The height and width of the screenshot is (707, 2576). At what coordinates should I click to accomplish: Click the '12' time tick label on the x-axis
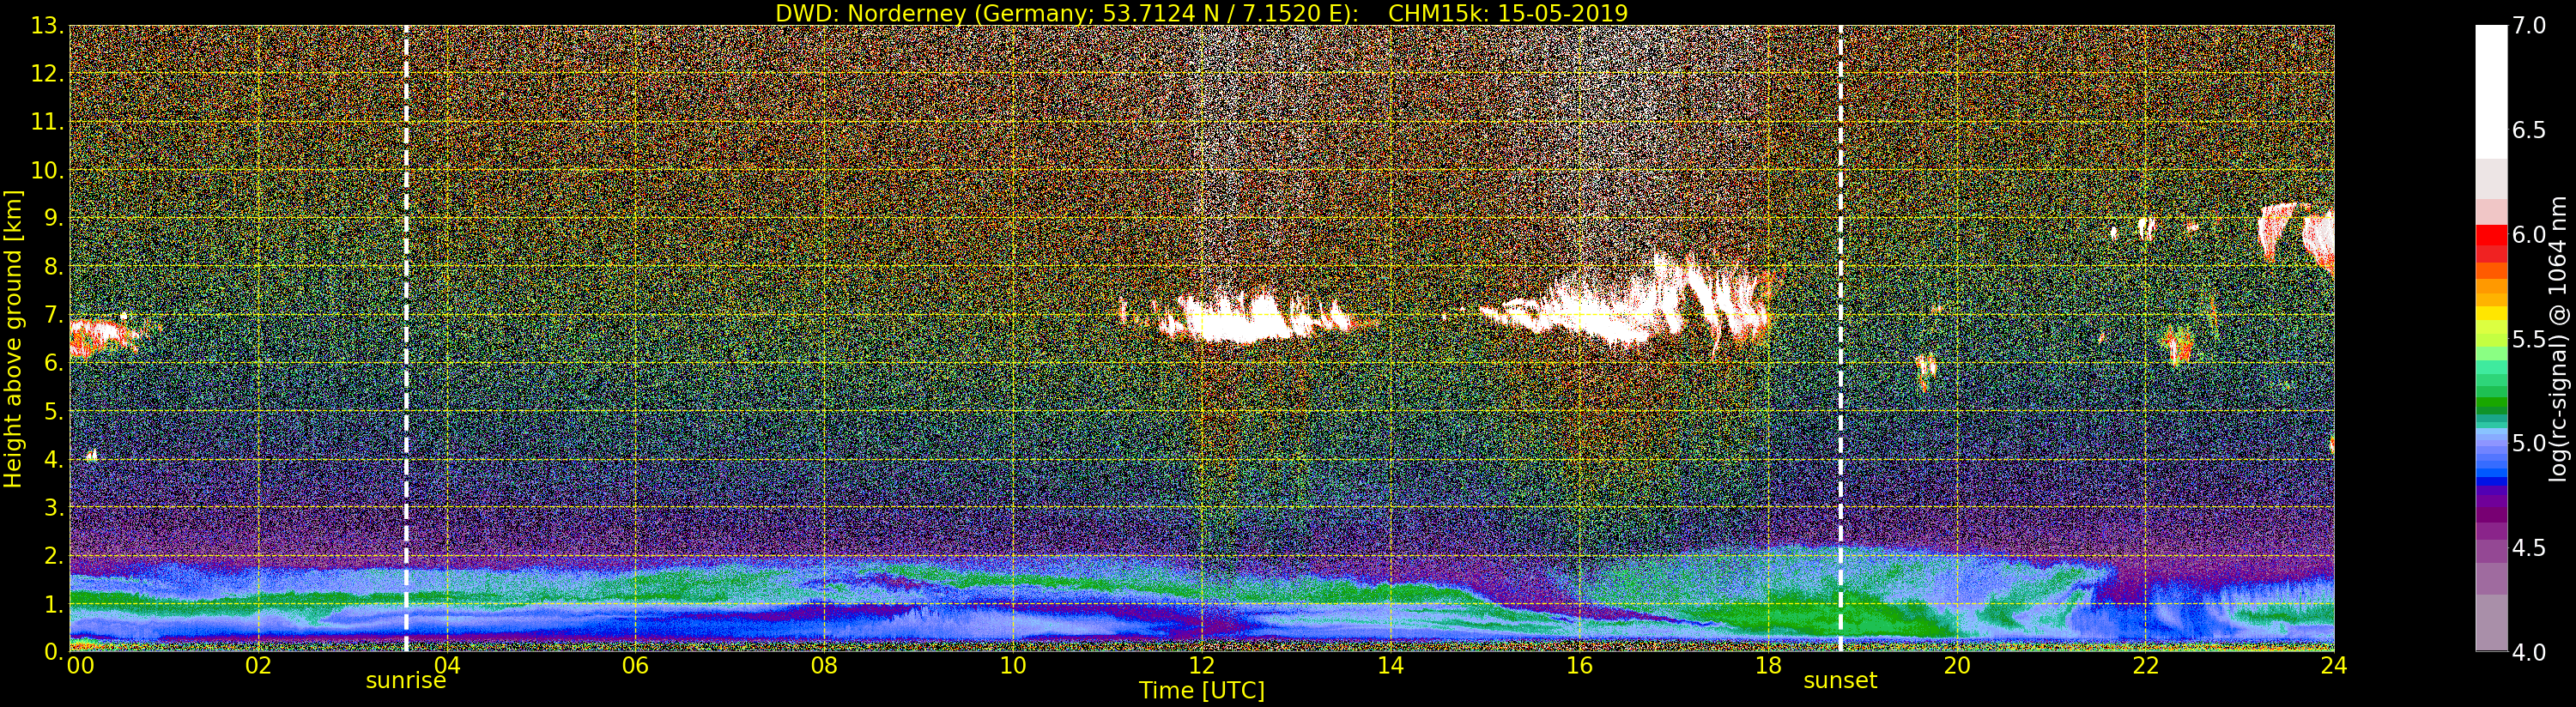click(1201, 666)
